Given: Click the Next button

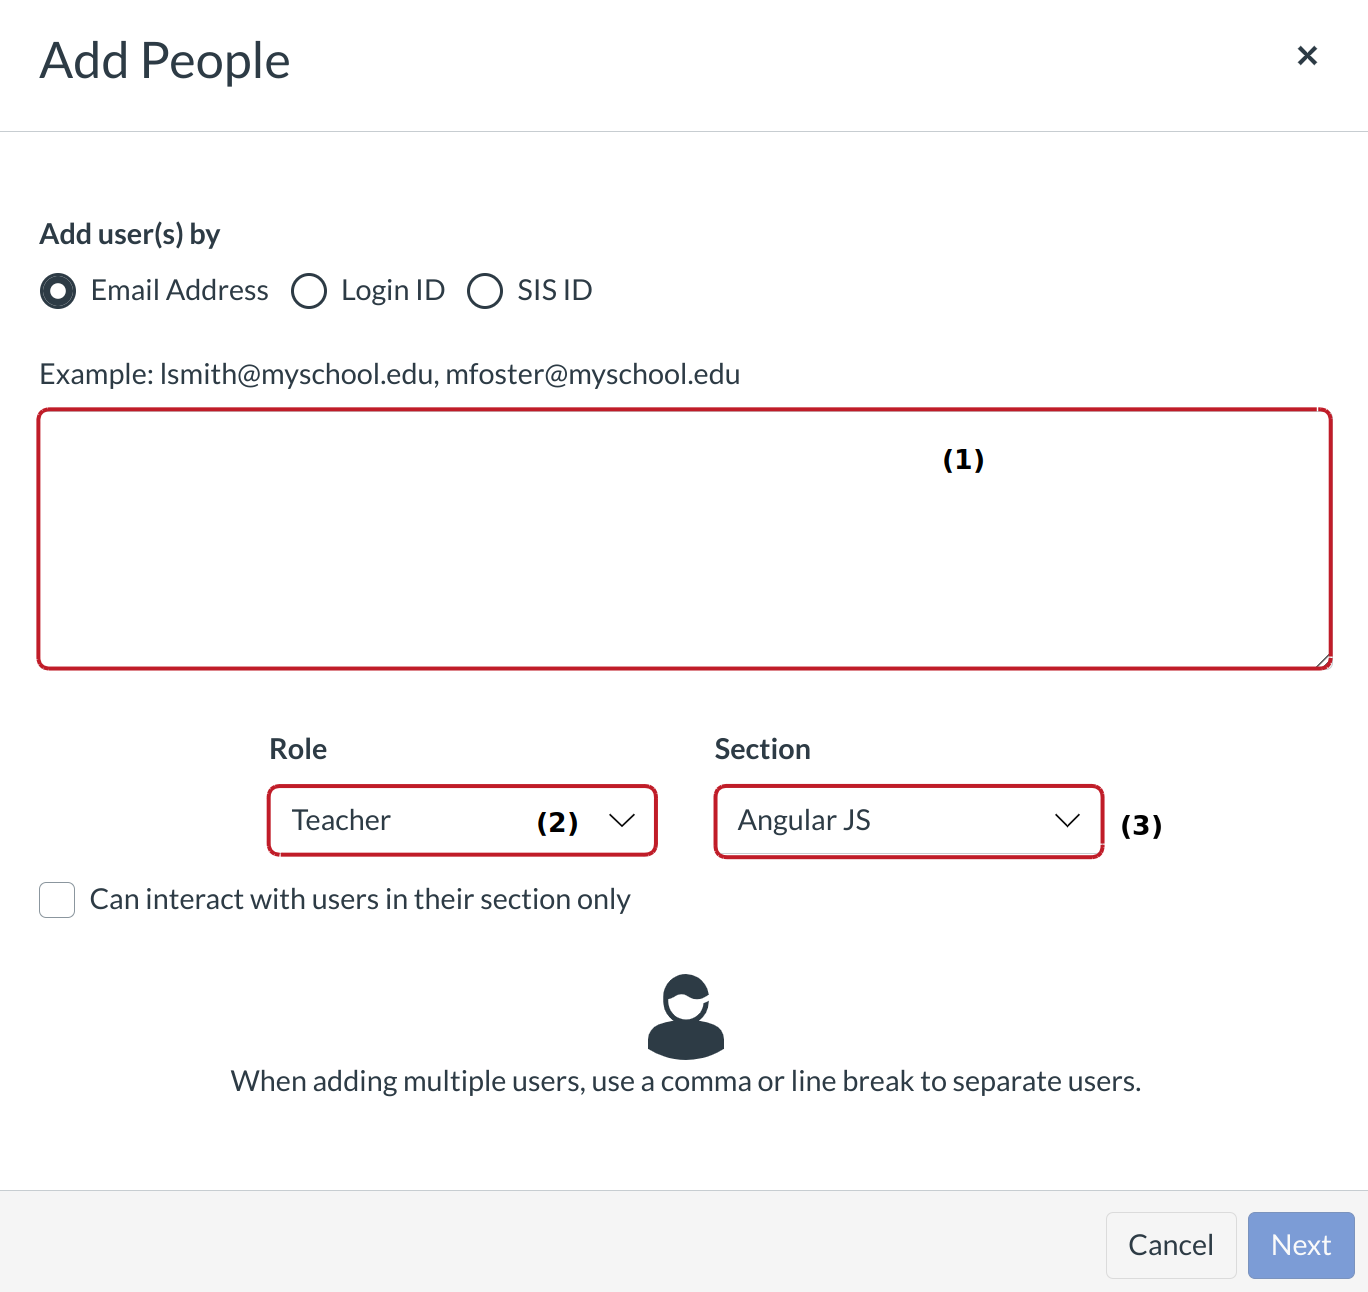Looking at the screenshot, I should click(x=1300, y=1245).
